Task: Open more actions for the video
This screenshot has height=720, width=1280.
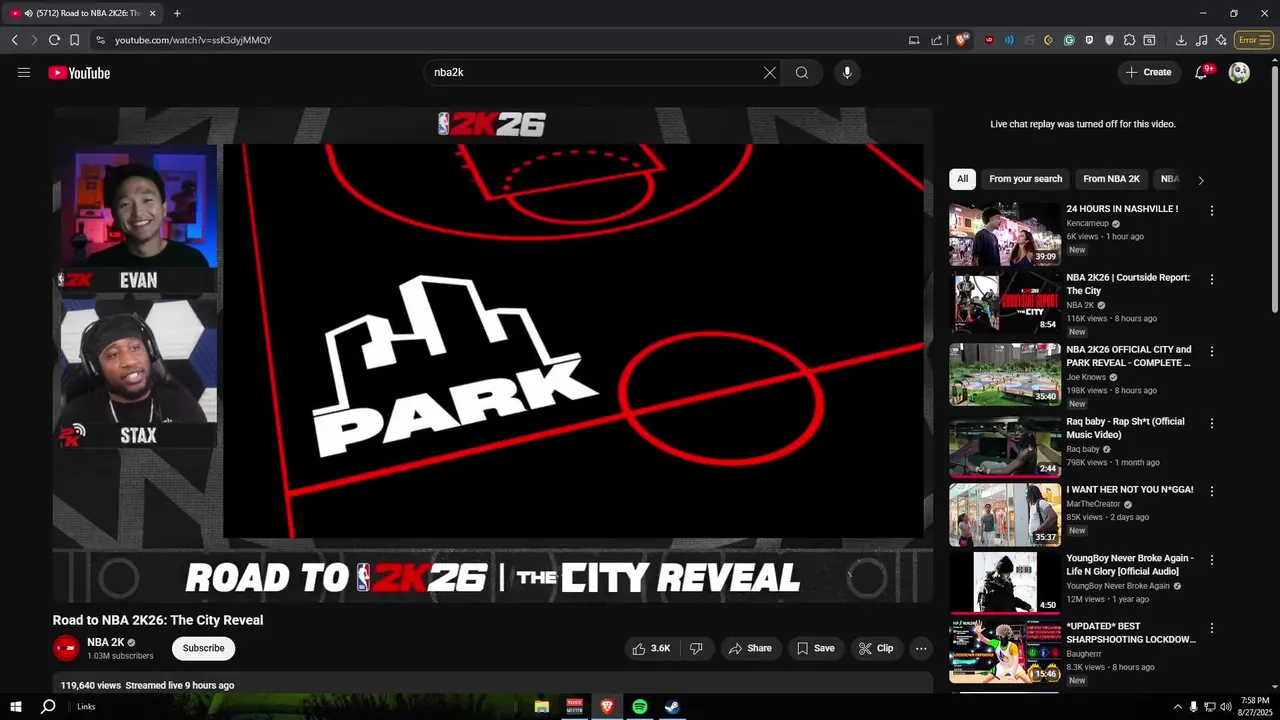Action: click(x=921, y=648)
